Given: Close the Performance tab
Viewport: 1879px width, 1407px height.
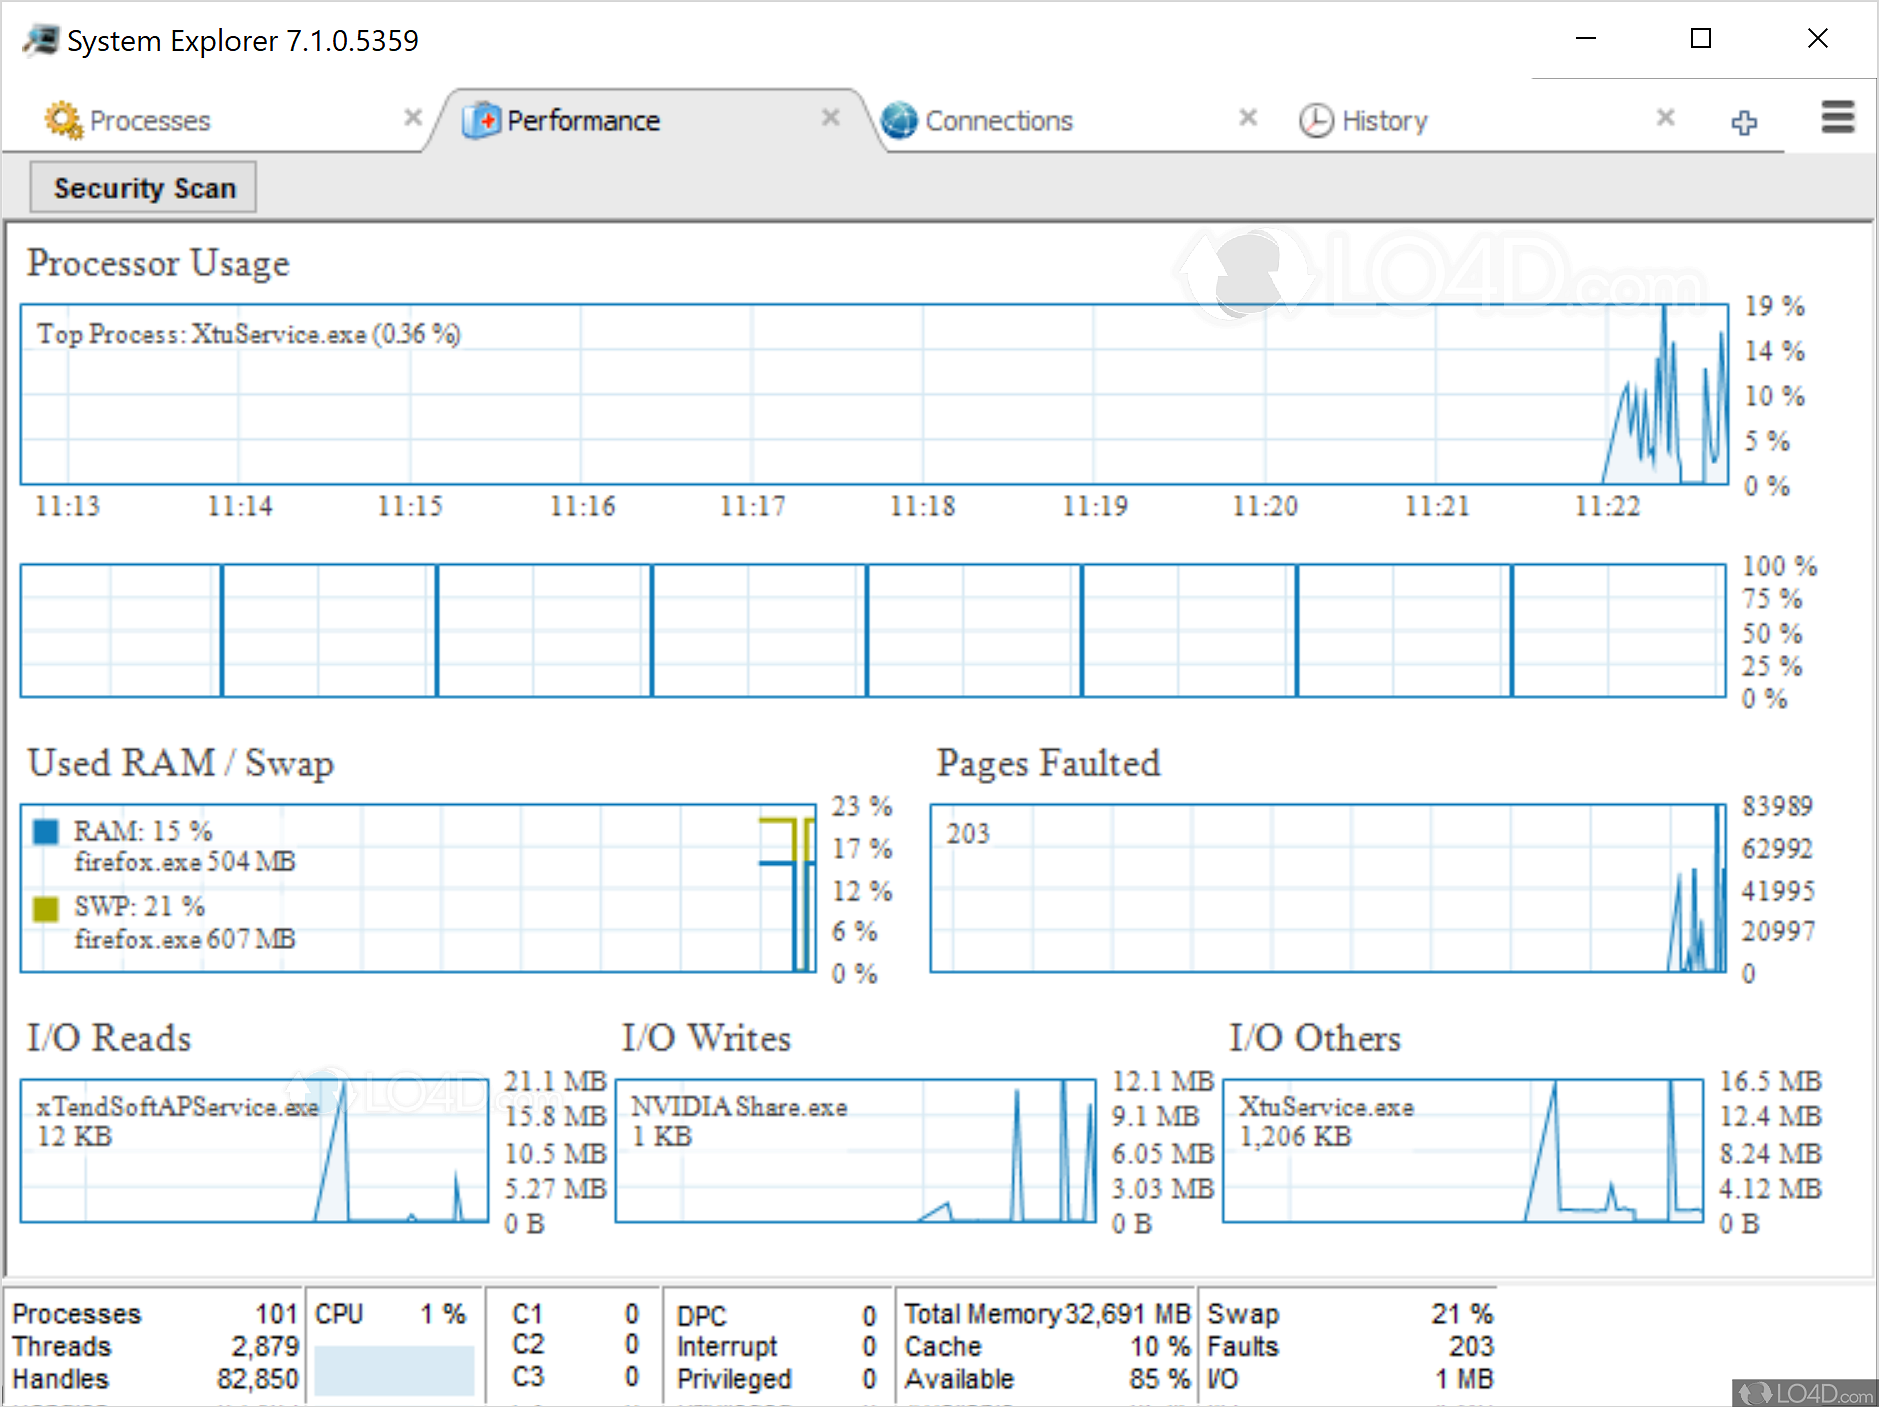Looking at the screenshot, I should (831, 118).
